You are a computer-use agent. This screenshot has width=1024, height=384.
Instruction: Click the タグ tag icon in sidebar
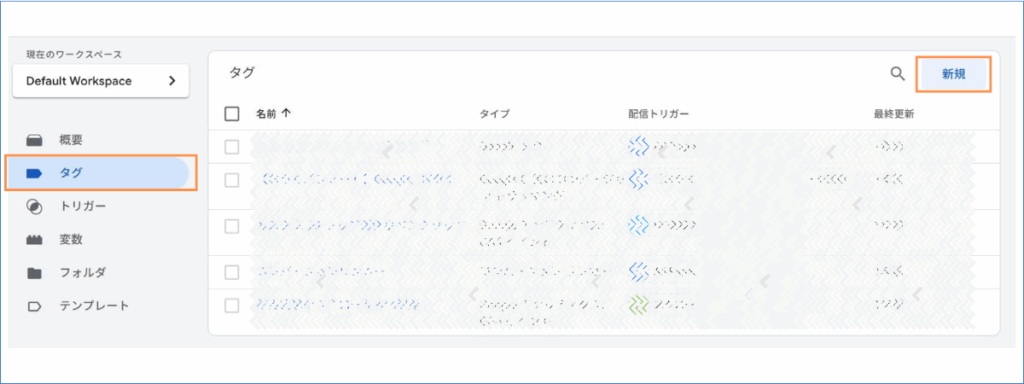coord(34,173)
